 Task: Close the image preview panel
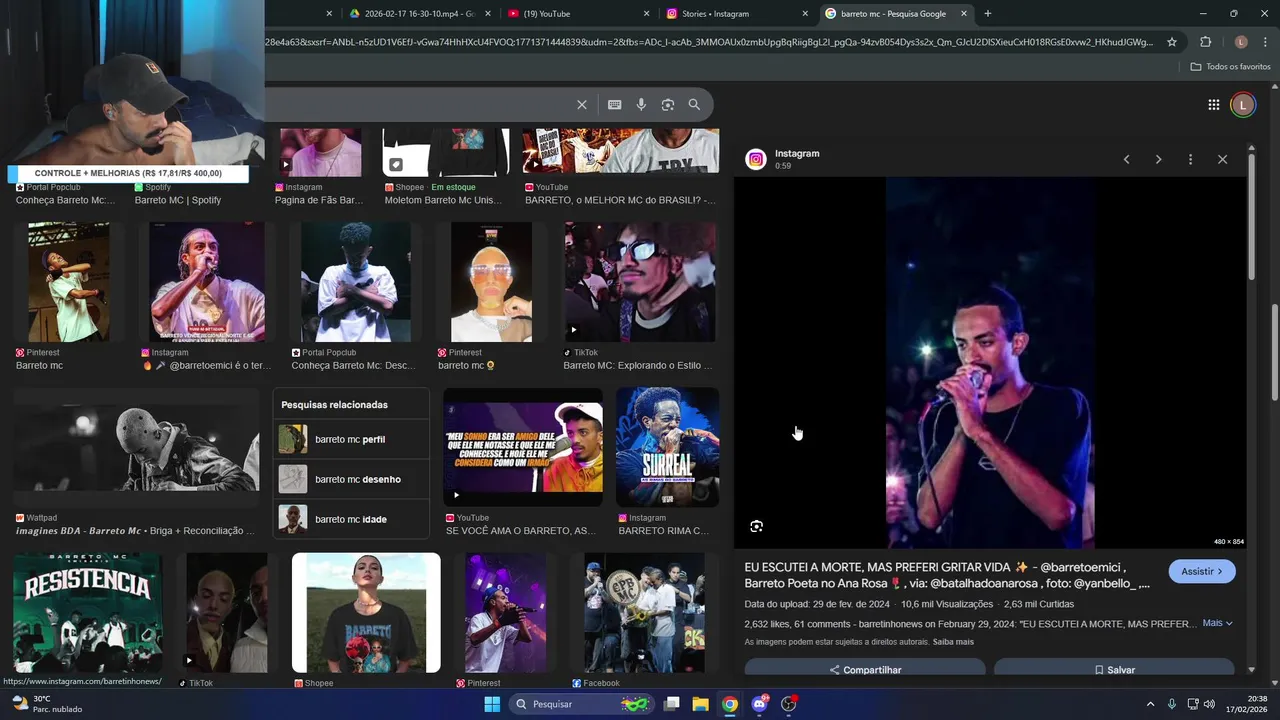point(1222,160)
